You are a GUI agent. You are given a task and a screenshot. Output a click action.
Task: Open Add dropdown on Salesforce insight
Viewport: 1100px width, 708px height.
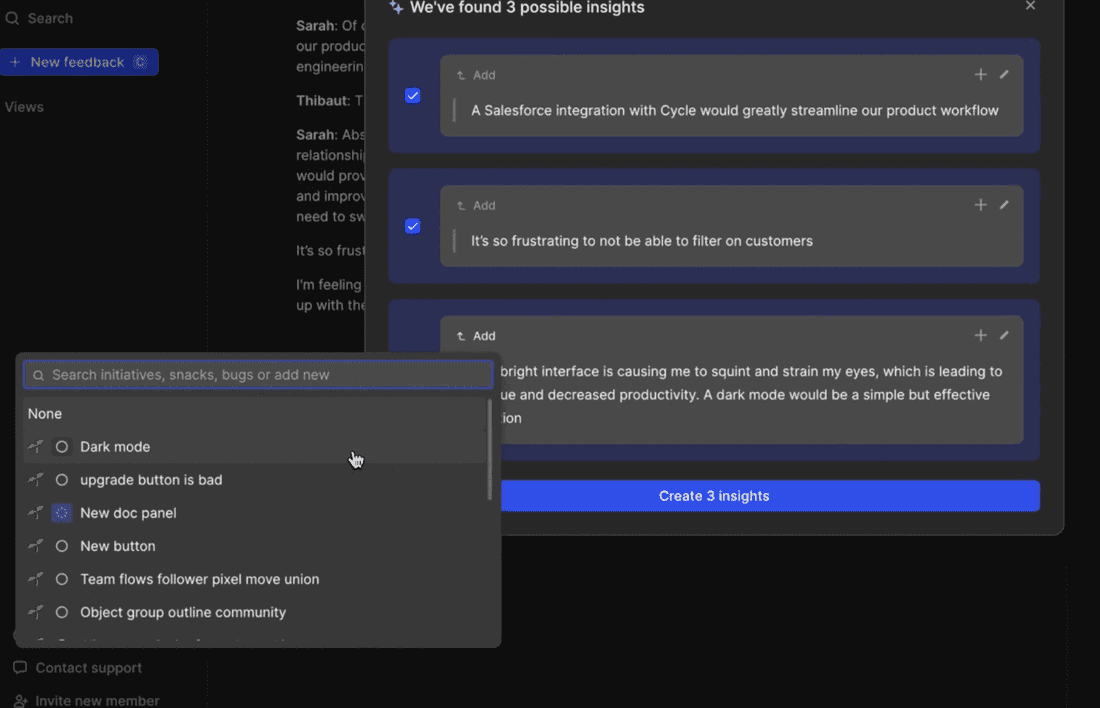(476, 75)
